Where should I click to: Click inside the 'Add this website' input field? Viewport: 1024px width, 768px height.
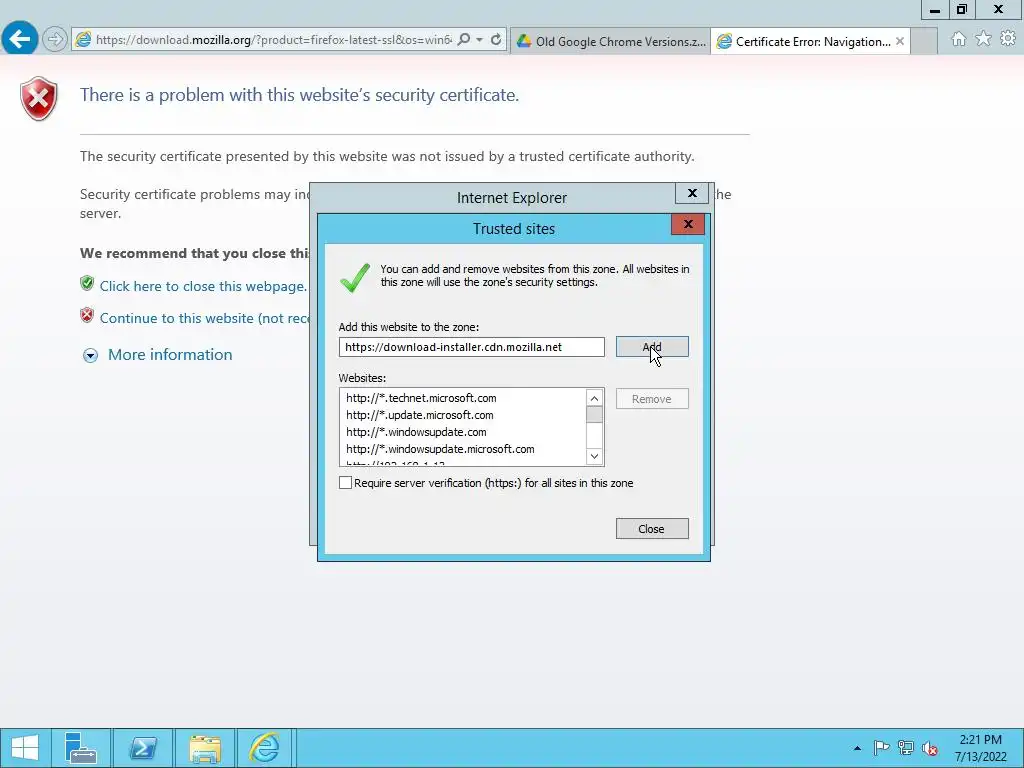point(472,347)
